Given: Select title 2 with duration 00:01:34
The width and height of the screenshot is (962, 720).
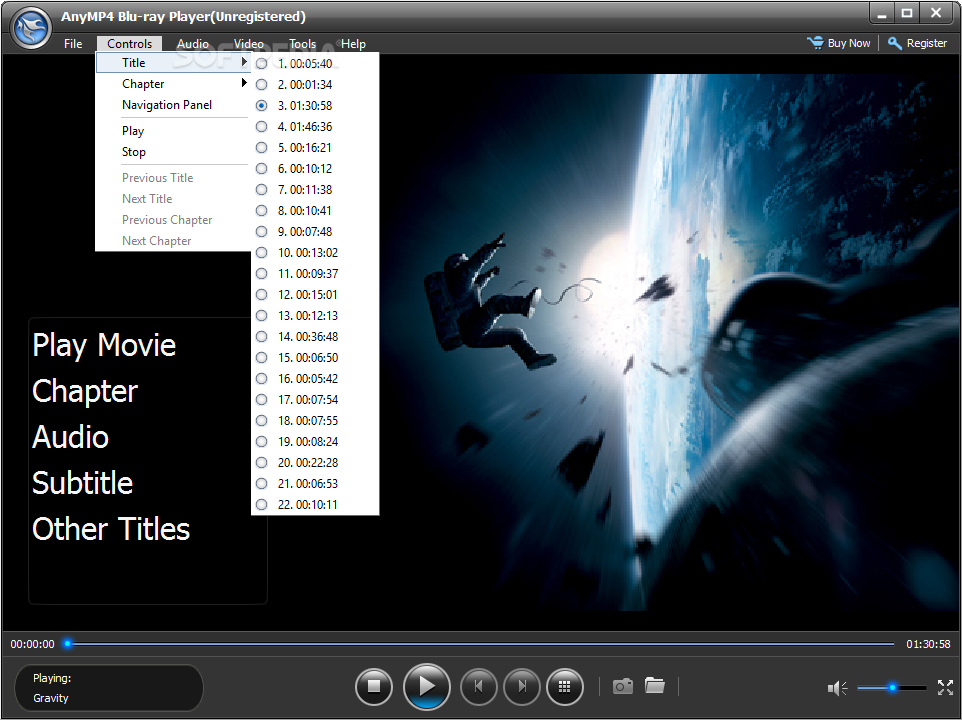Looking at the screenshot, I should pos(315,85).
